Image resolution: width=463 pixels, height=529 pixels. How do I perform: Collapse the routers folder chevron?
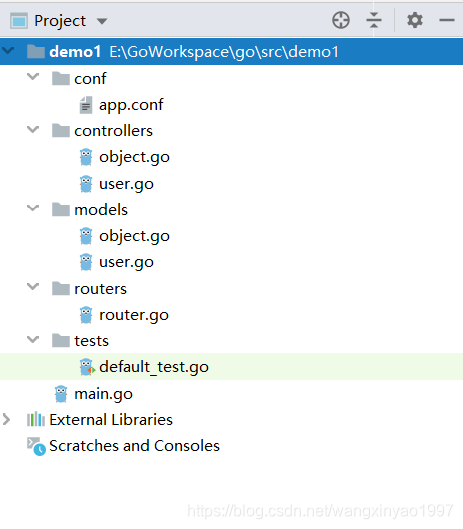(33, 287)
